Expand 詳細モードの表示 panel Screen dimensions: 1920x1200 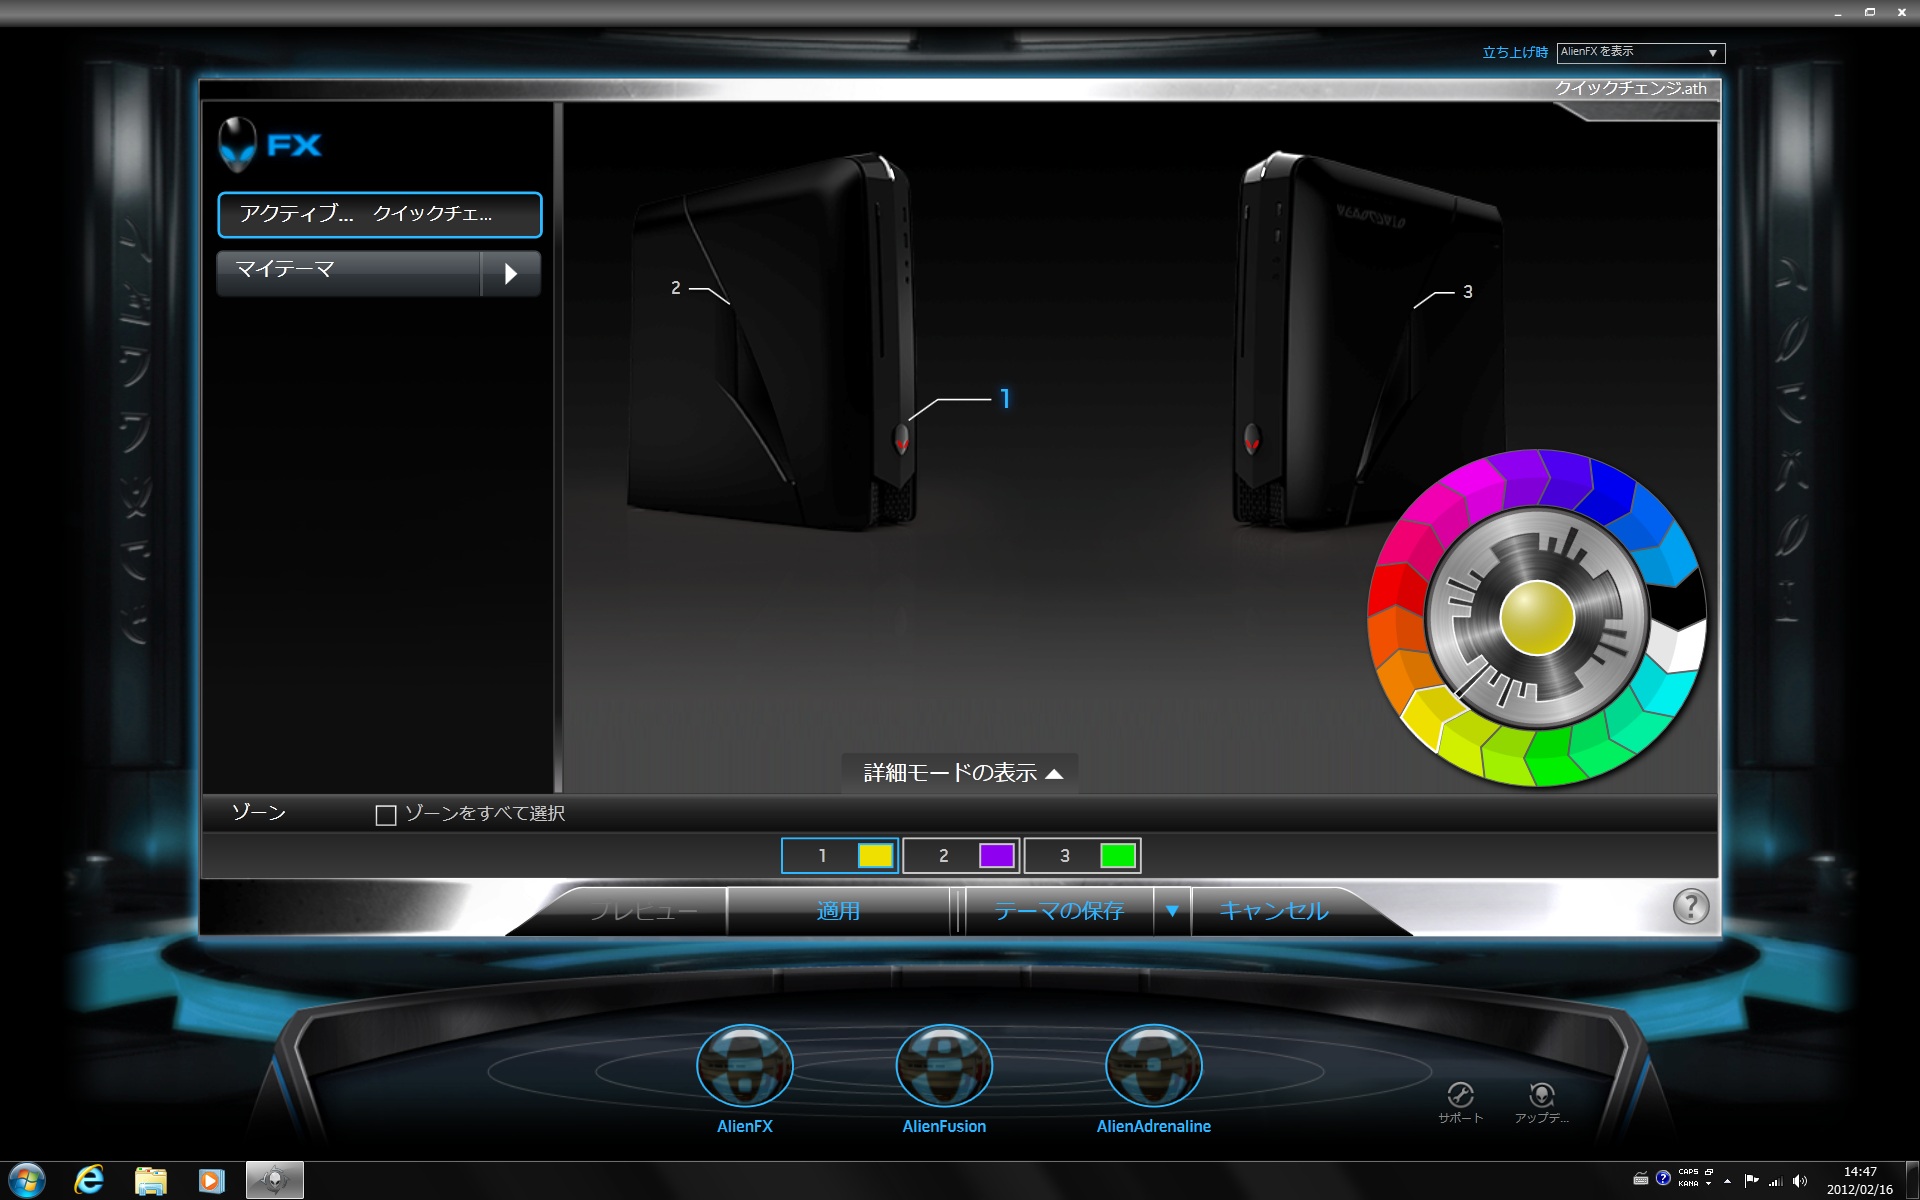coord(962,773)
